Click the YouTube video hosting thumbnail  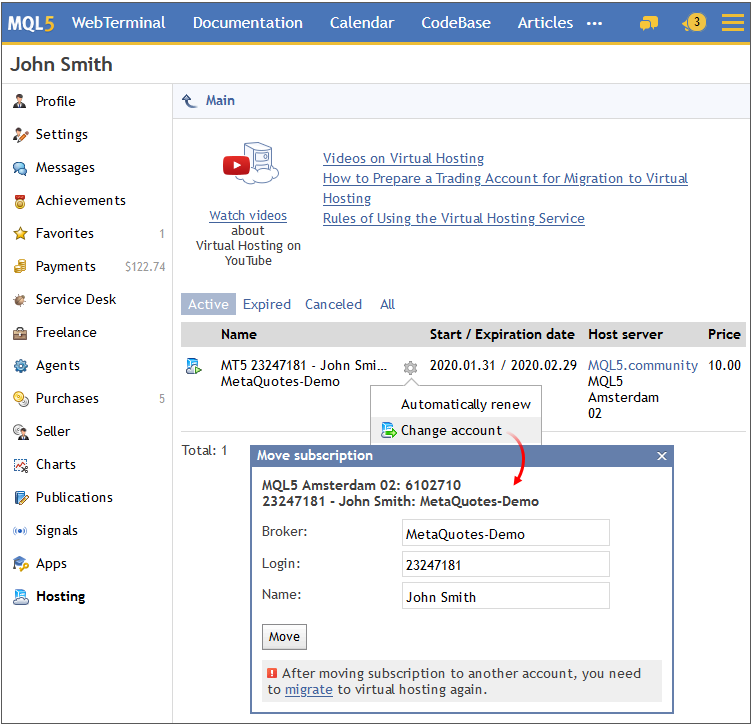(250, 163)
